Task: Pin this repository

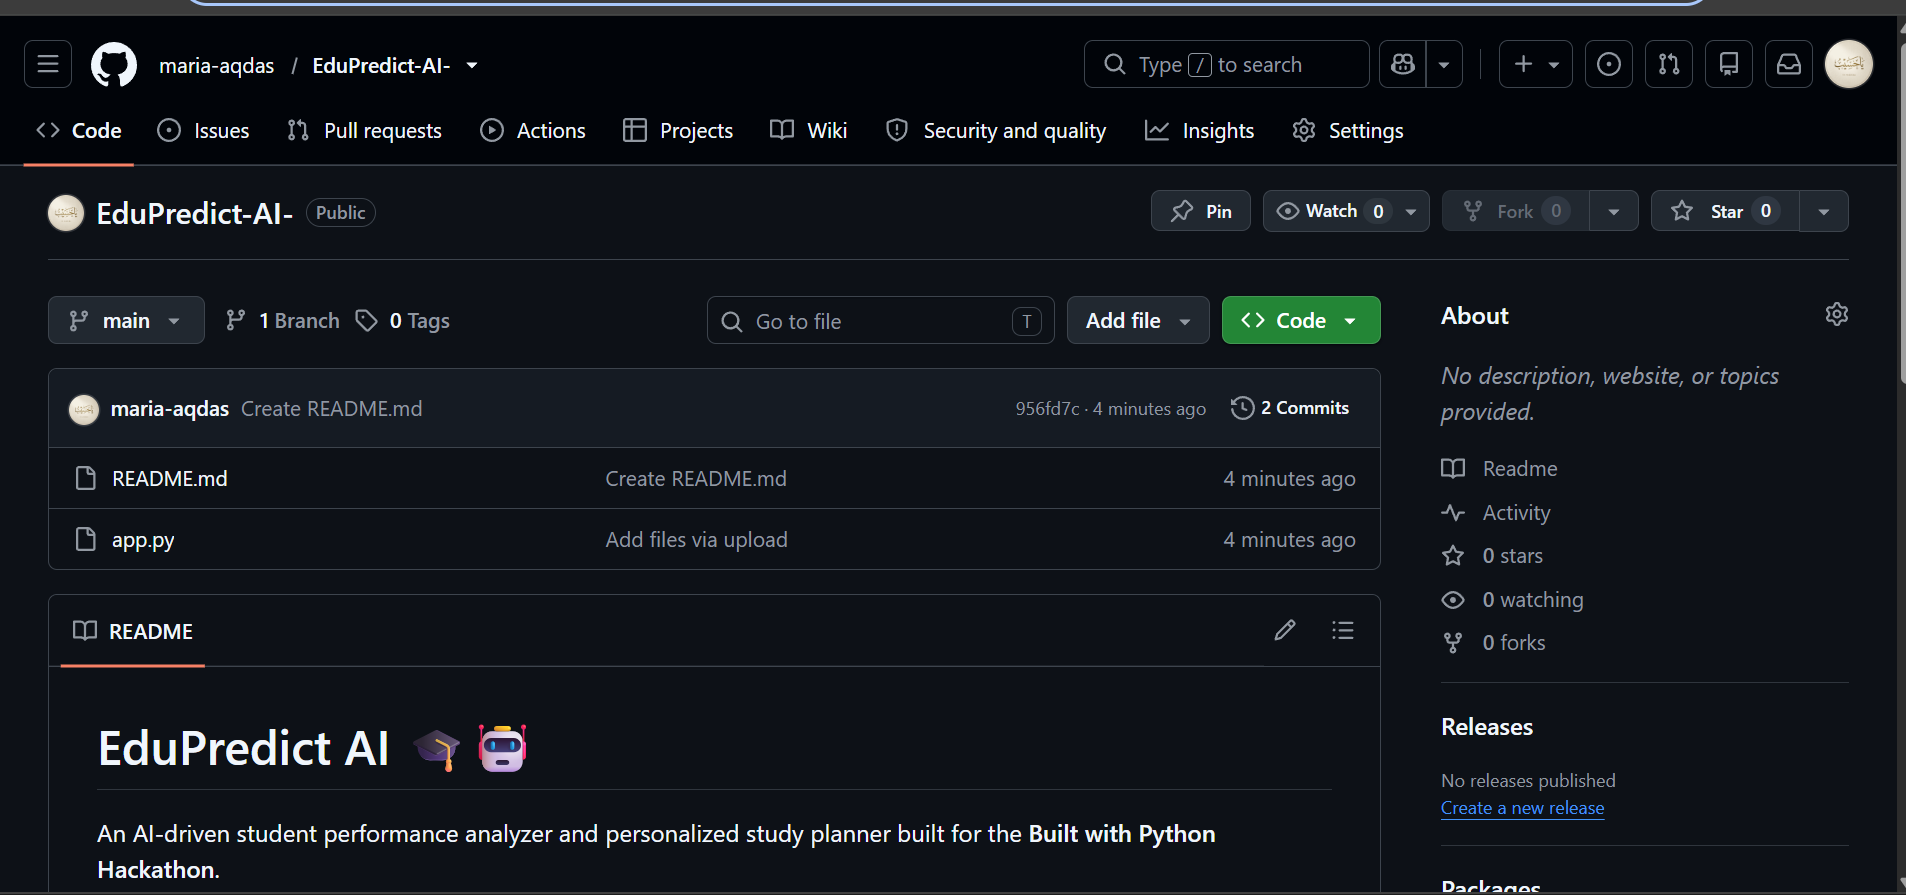Action: pyautogui.click(x=1201, y=211)
